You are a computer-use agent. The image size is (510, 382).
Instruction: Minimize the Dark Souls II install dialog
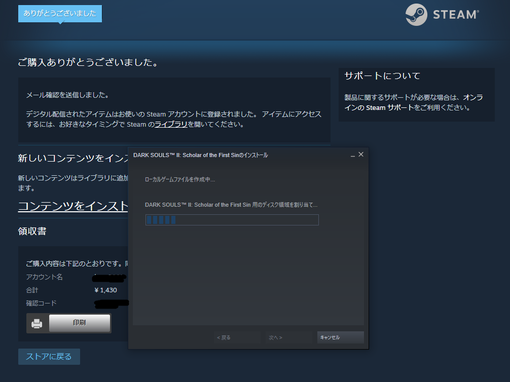(x=353, y=155)
